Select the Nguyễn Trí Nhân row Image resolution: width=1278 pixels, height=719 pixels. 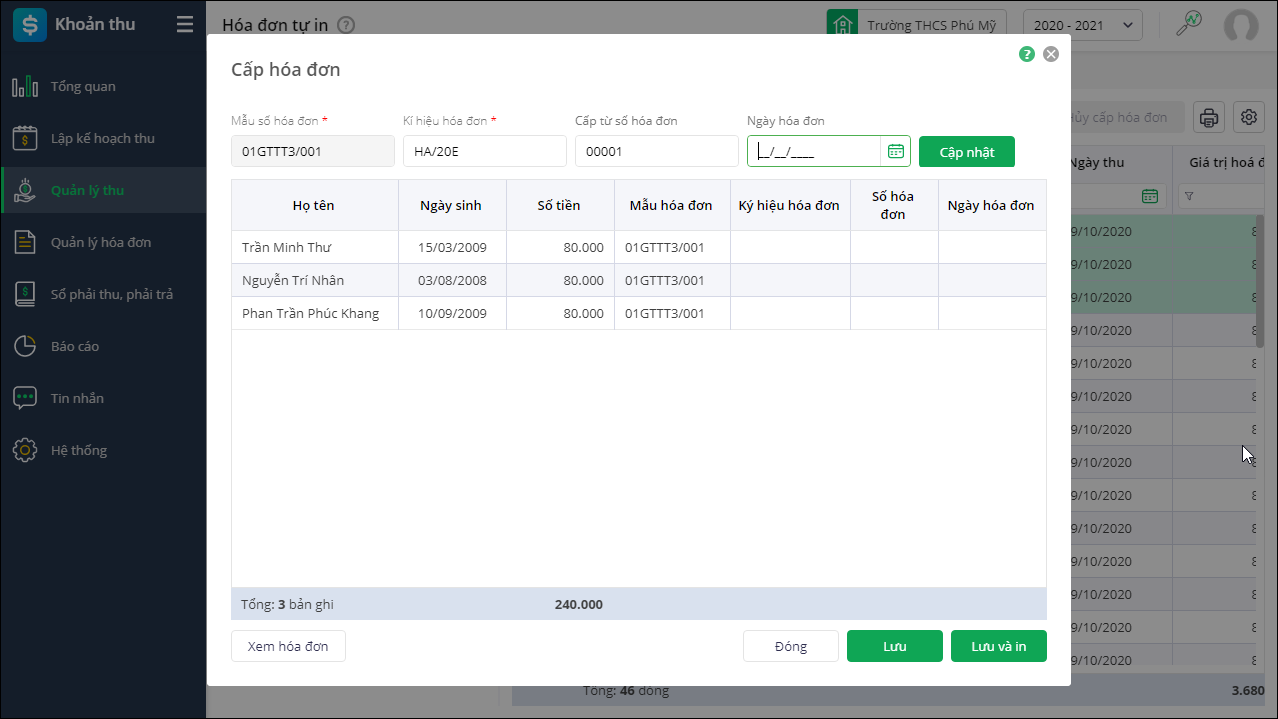[639, 280]
